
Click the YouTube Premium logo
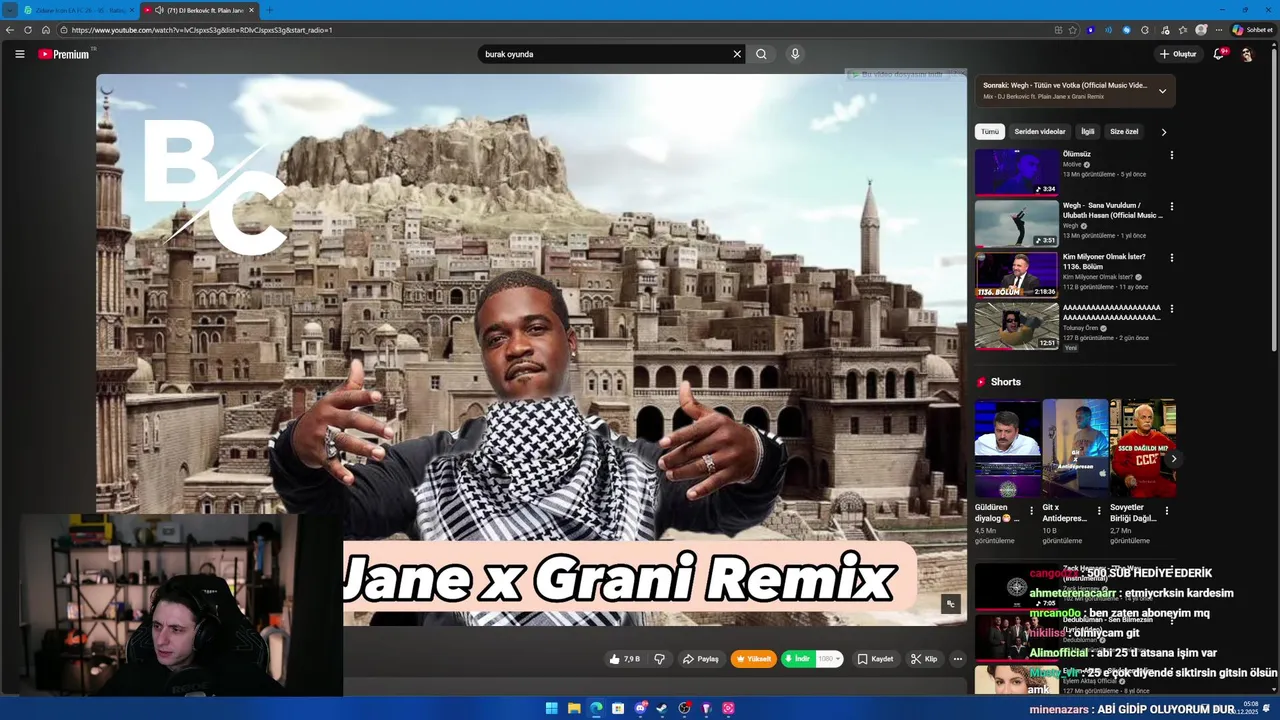(64, 54)
